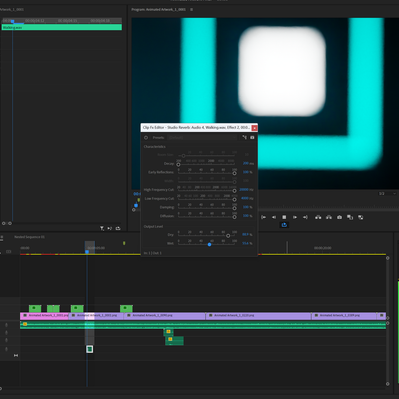Select the Animated Artwork_1_0110.png clip
This screenshot has width=399, height=399.
(258, 315)
